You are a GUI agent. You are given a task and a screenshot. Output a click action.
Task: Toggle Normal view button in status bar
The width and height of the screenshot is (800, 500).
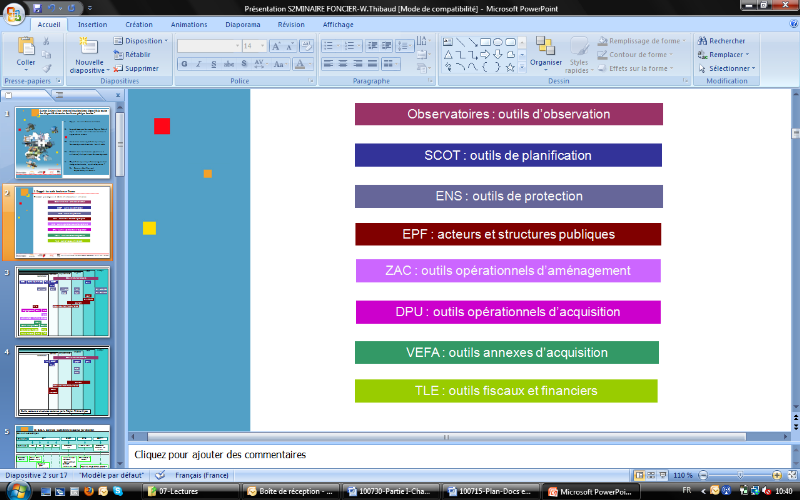click(638, 475)
